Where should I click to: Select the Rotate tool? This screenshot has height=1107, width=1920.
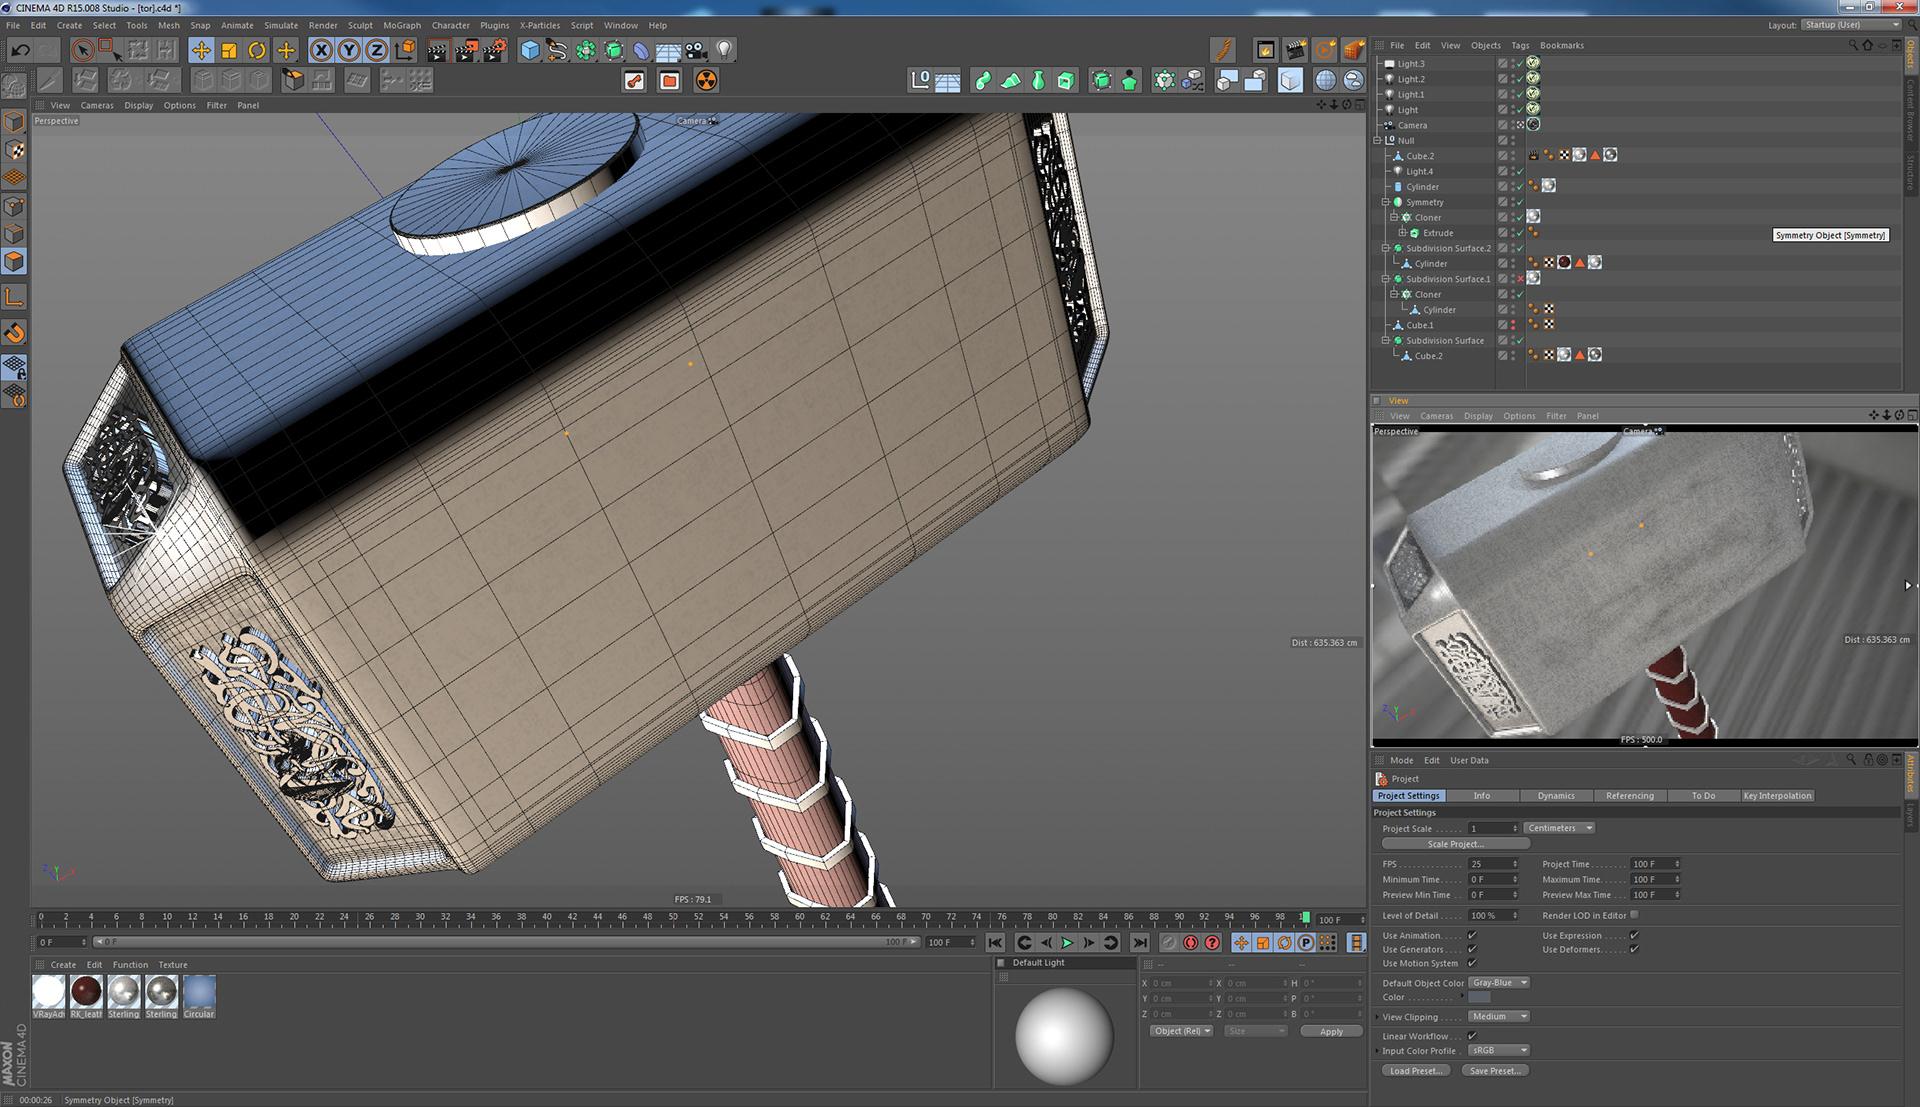[257, 50]
